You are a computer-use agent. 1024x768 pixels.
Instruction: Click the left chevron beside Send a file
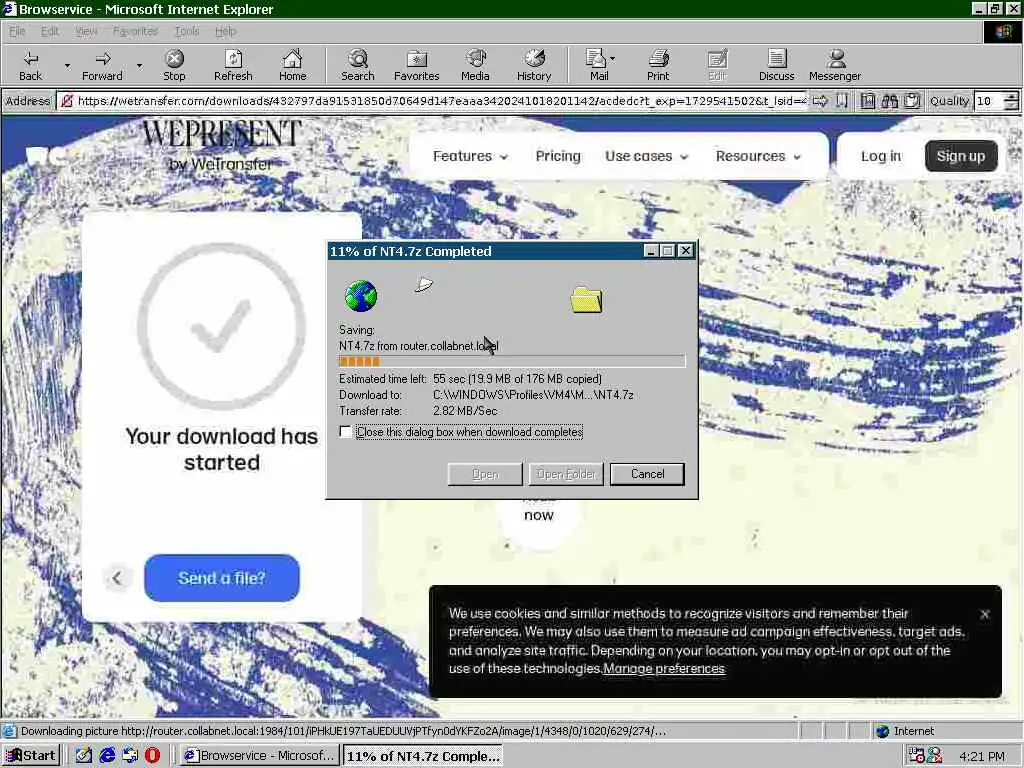tap(117, 578)
